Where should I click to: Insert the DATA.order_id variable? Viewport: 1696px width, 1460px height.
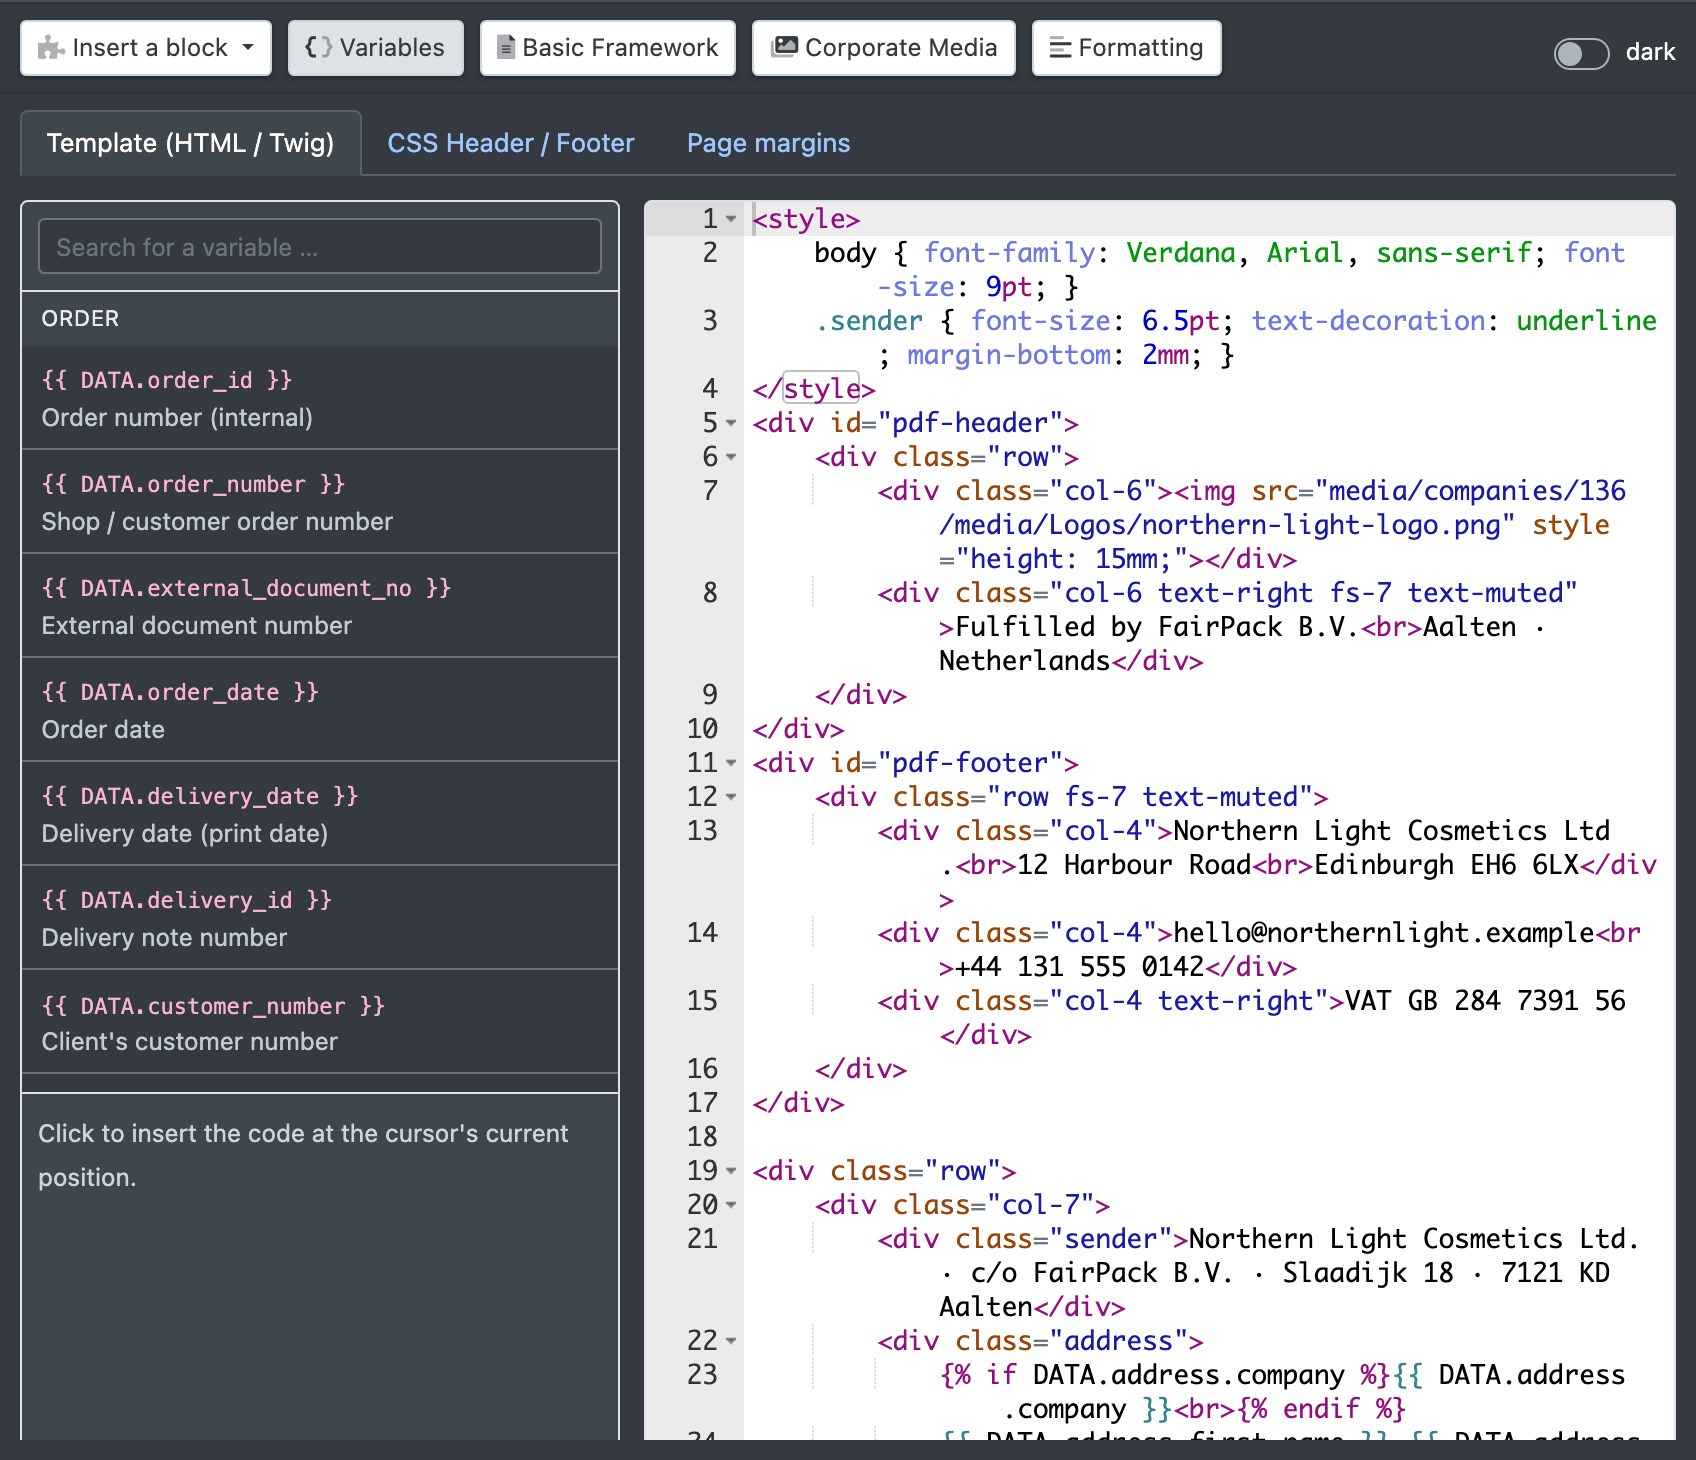(x=320, y=398)
